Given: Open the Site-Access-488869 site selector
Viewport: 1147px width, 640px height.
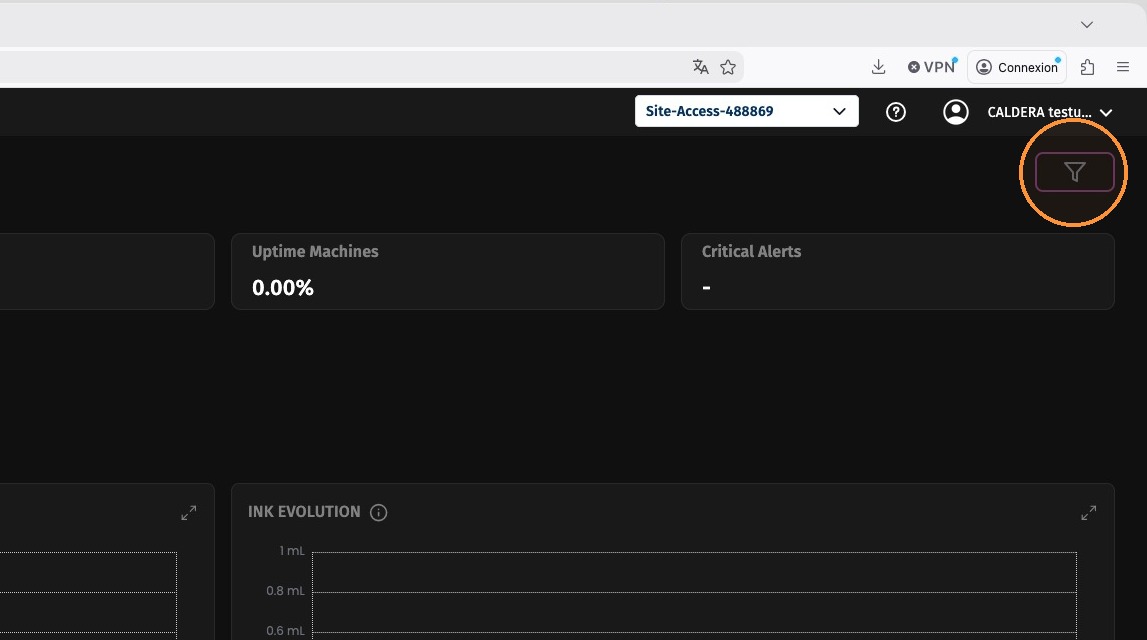Looking at the screenshot, I should coord(746,111).
